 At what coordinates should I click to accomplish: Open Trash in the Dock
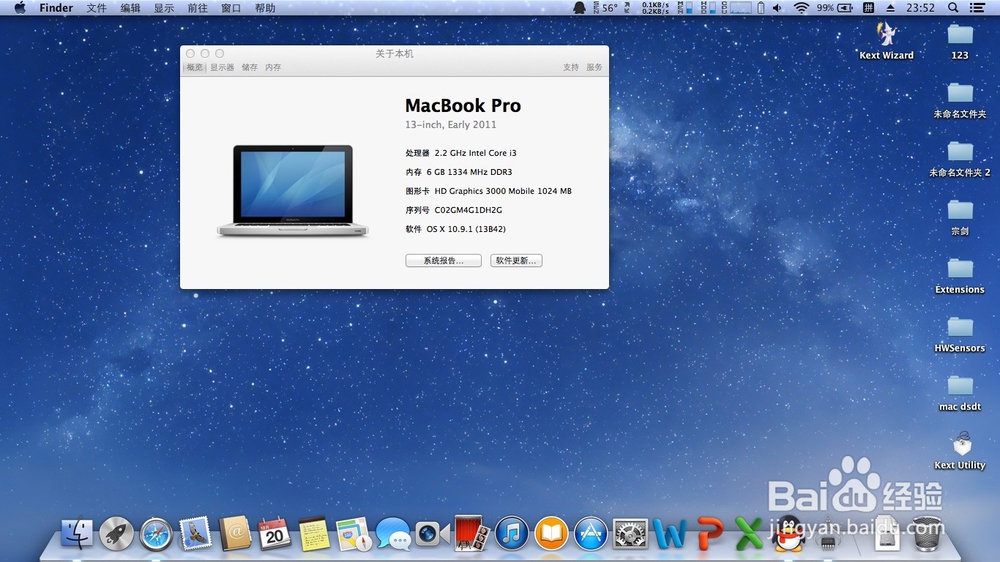(927, 533)
